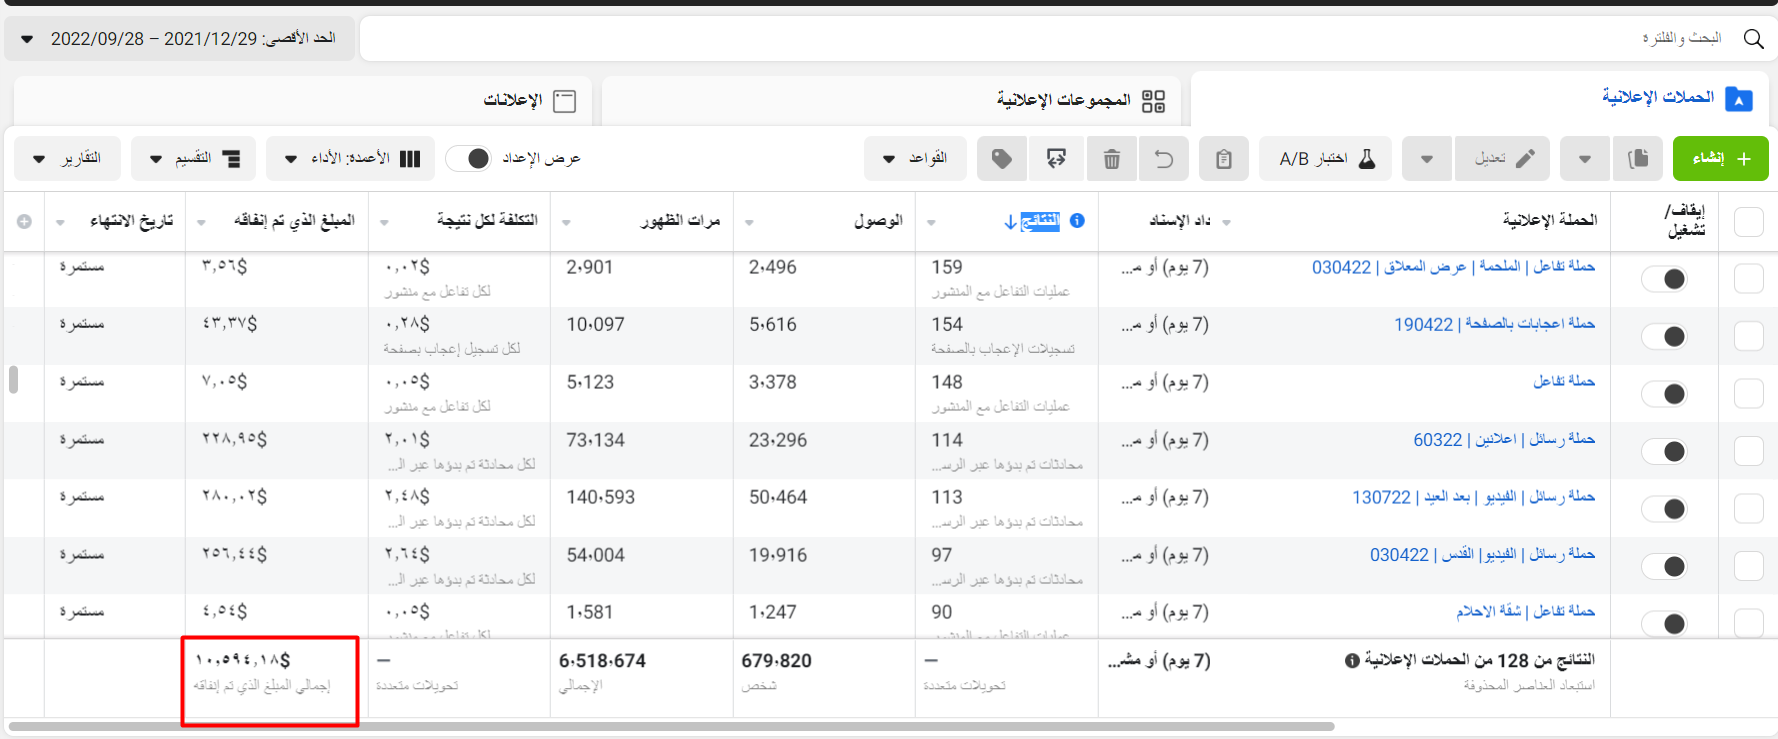Click the horizontal scrollbar at bottom
The image size is (1778, 739).
(670, 727)
